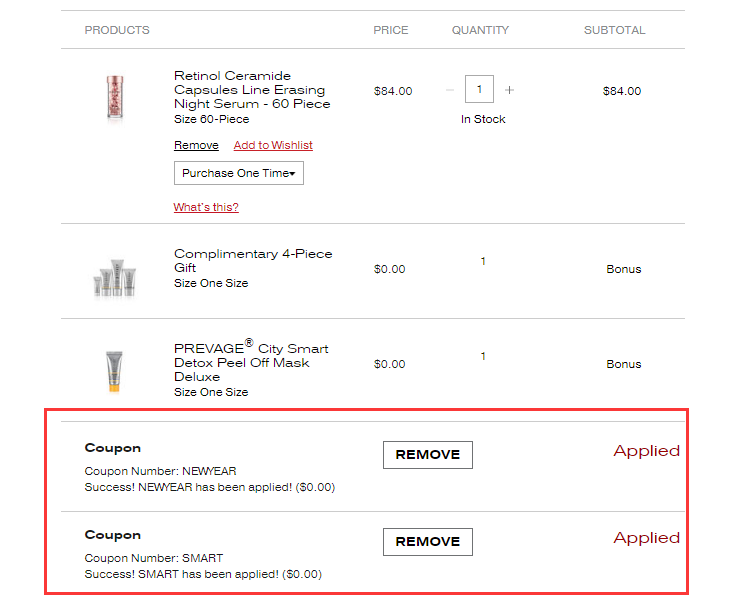Viewport: 731px width, 597px height.
Task: Open the Purchase One Time dropdown
Action: [x=239, y=173]
